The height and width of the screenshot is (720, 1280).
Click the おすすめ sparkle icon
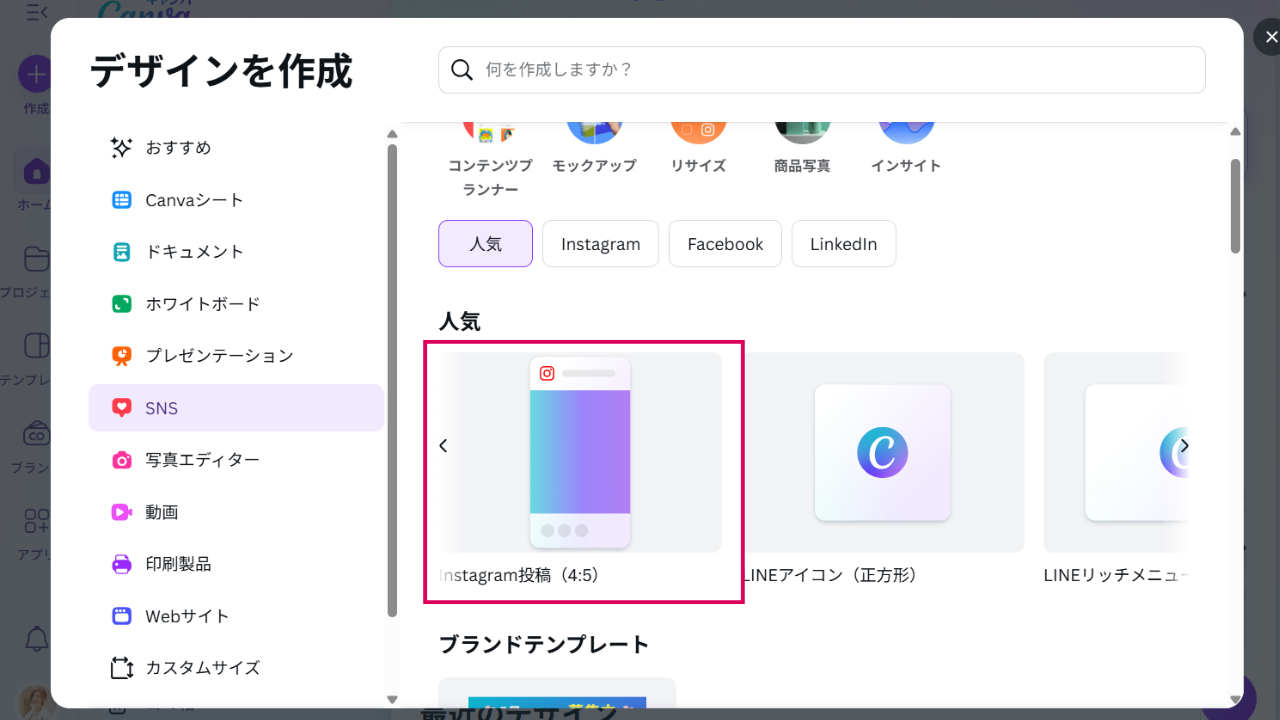[121, 148]
